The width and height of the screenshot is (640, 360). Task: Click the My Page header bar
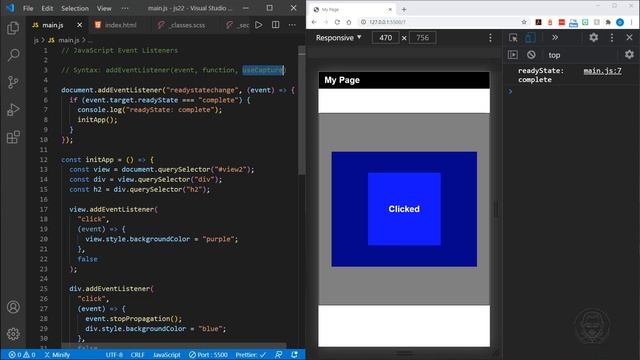(404, 80)
